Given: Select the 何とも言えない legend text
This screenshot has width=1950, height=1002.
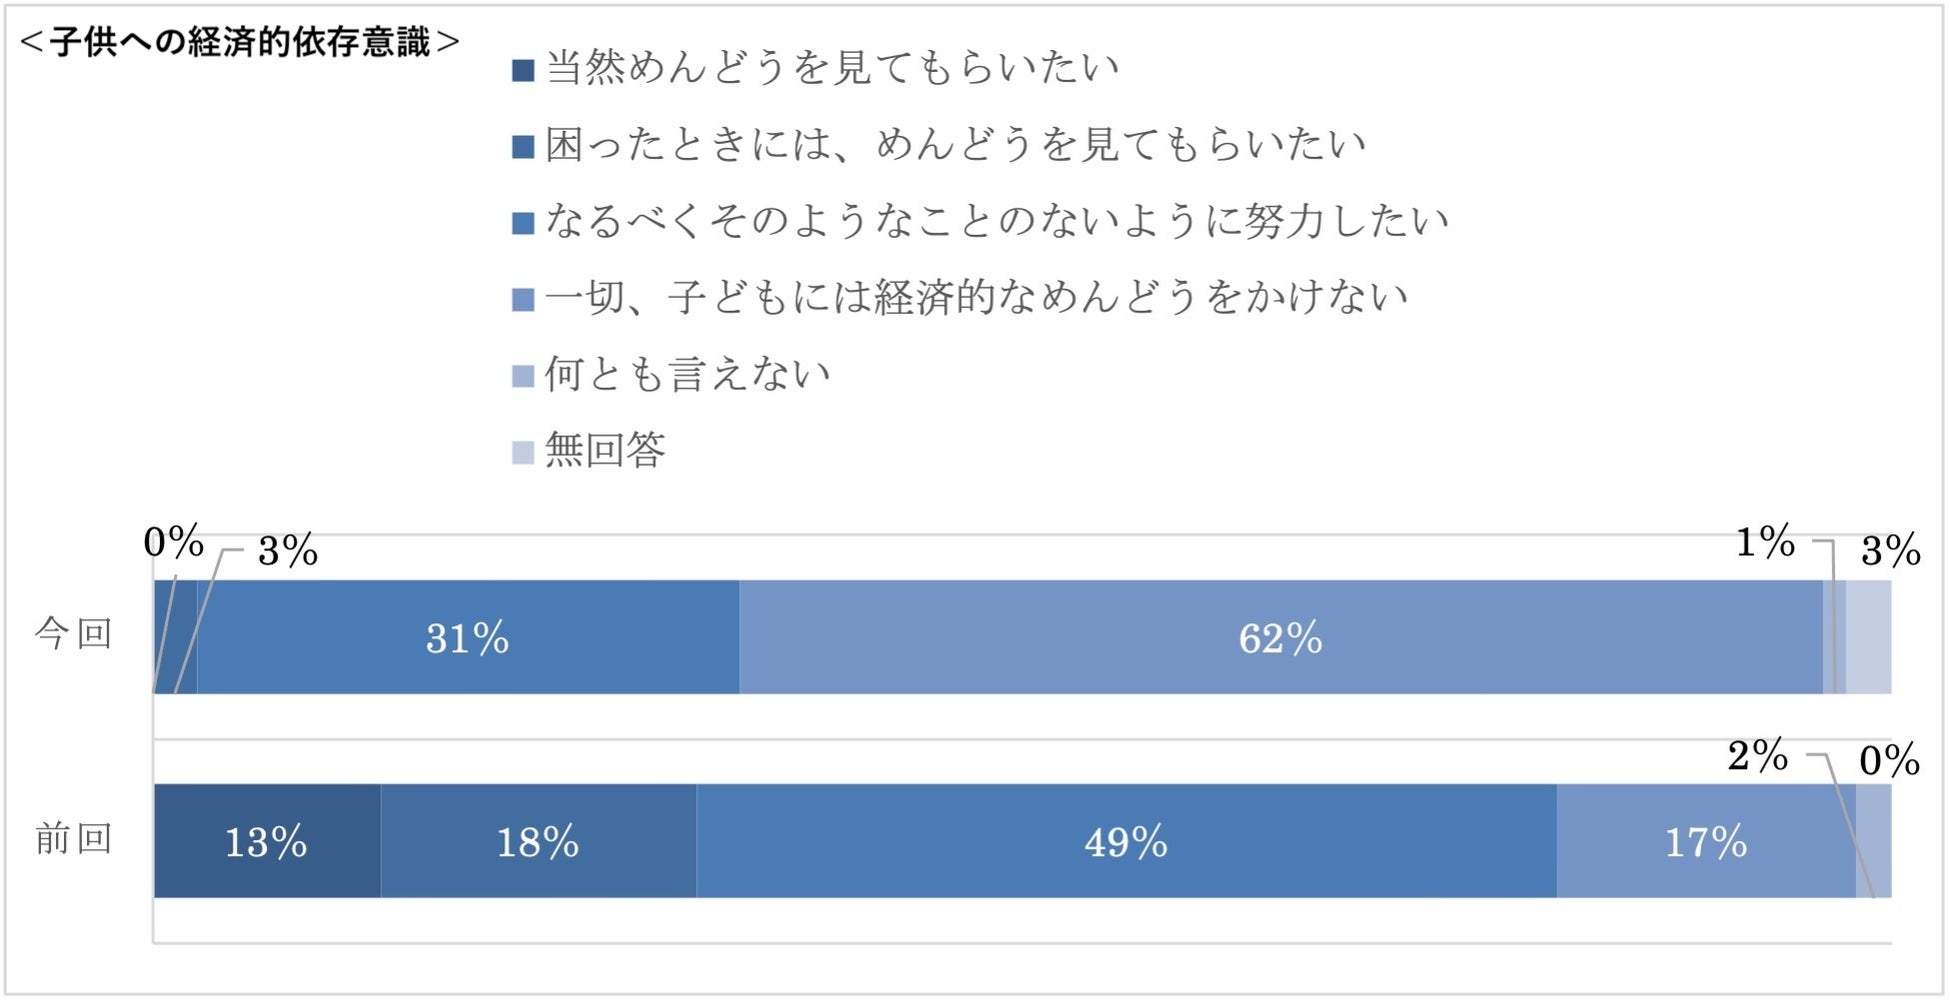Looking at the screenshot, I should tap(687, 374).
